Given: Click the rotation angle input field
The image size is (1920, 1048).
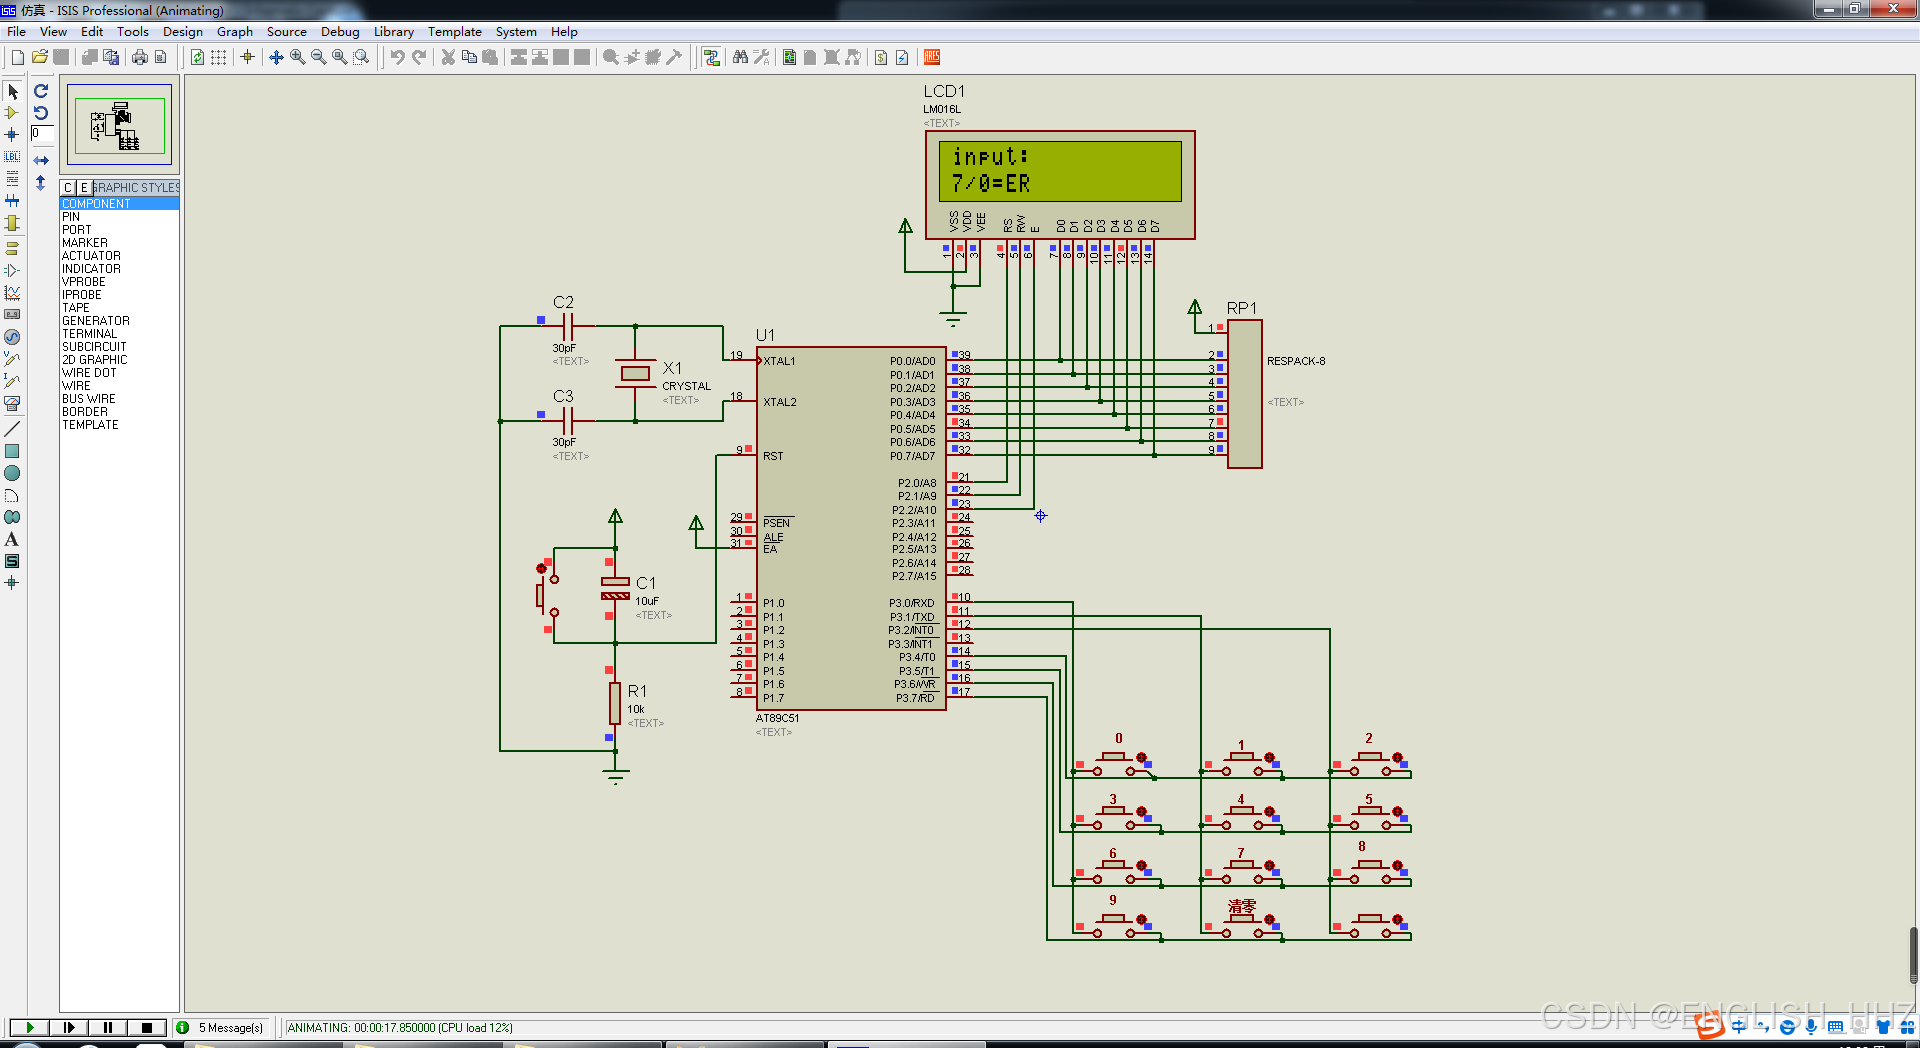Looking at the screenshot, I should pyautogui.click(x=41, y=133).
